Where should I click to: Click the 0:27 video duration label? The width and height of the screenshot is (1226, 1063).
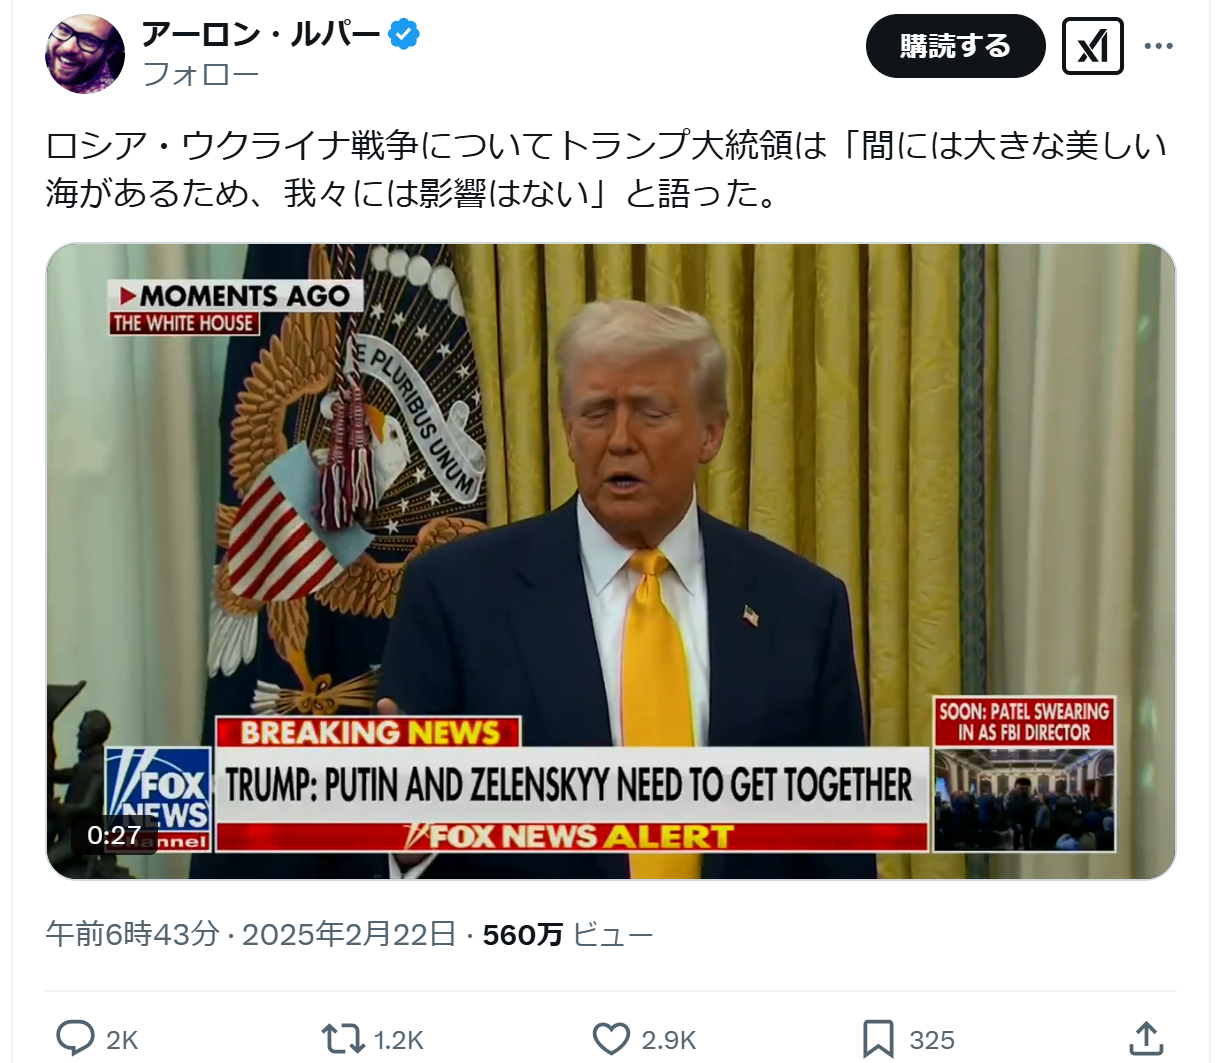pyautogui.click(x=114, y=835)
